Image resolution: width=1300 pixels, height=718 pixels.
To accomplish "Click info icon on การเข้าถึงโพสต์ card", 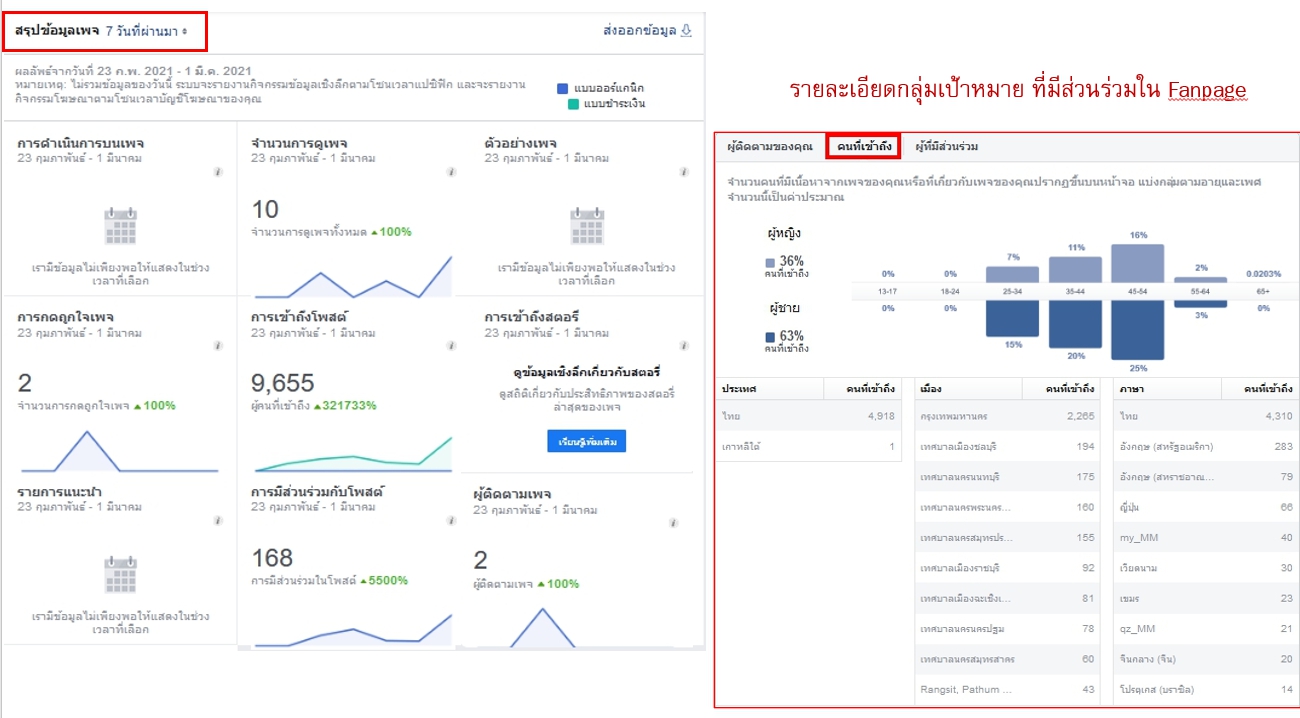I will click(x=450, y=346).
